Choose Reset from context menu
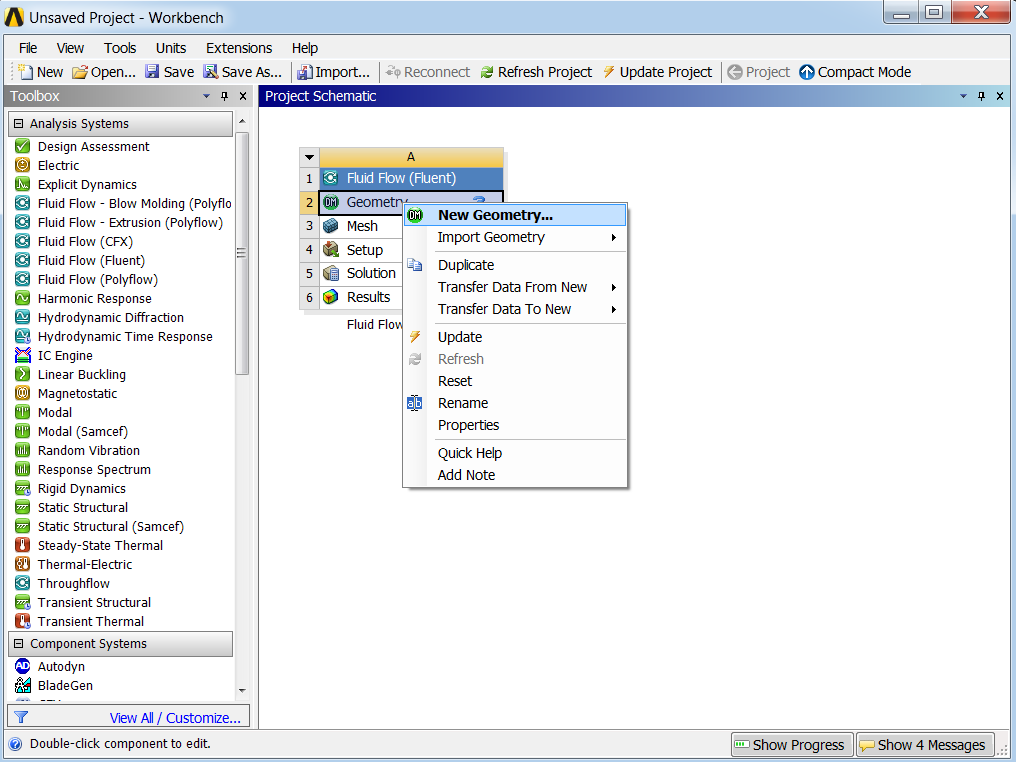Viewport: 1016px width, 762px height. (515, 381)
